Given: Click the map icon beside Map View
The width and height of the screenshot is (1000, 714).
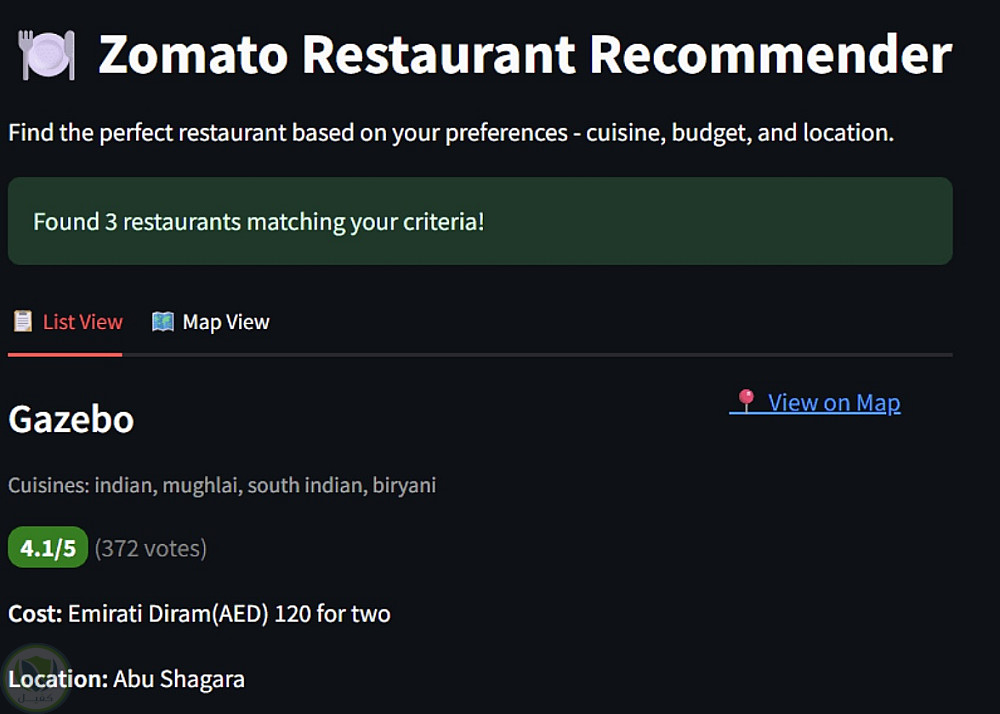Looking at the screenshot, I should coord(162,321).
